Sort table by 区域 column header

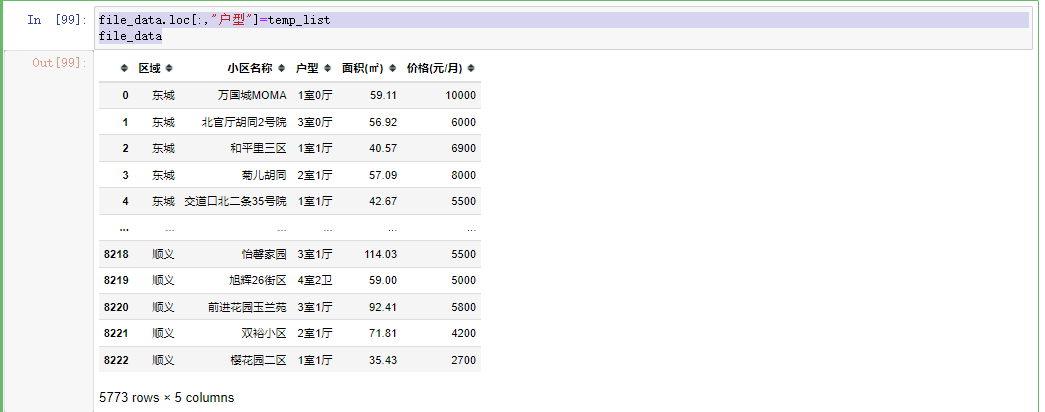pyautogui.click(x=155, y=68)
